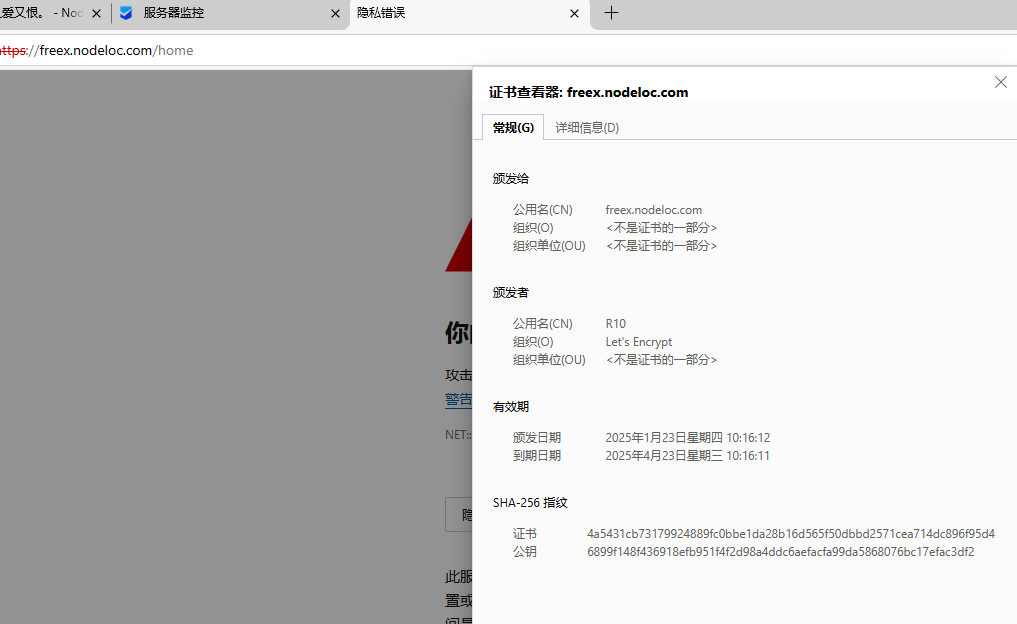Viewport: 1017px width, 624px height.
Task: Open the blue 警告 link
Action: point(458,399)
